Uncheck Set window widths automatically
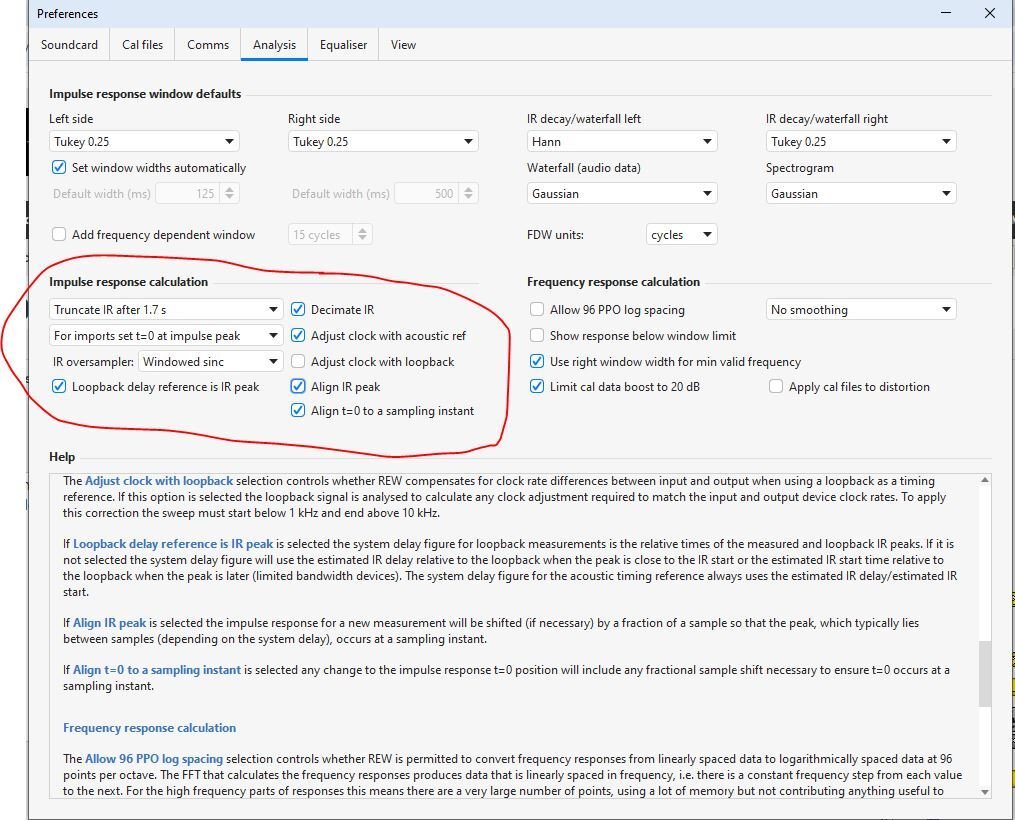 [59, 168]
